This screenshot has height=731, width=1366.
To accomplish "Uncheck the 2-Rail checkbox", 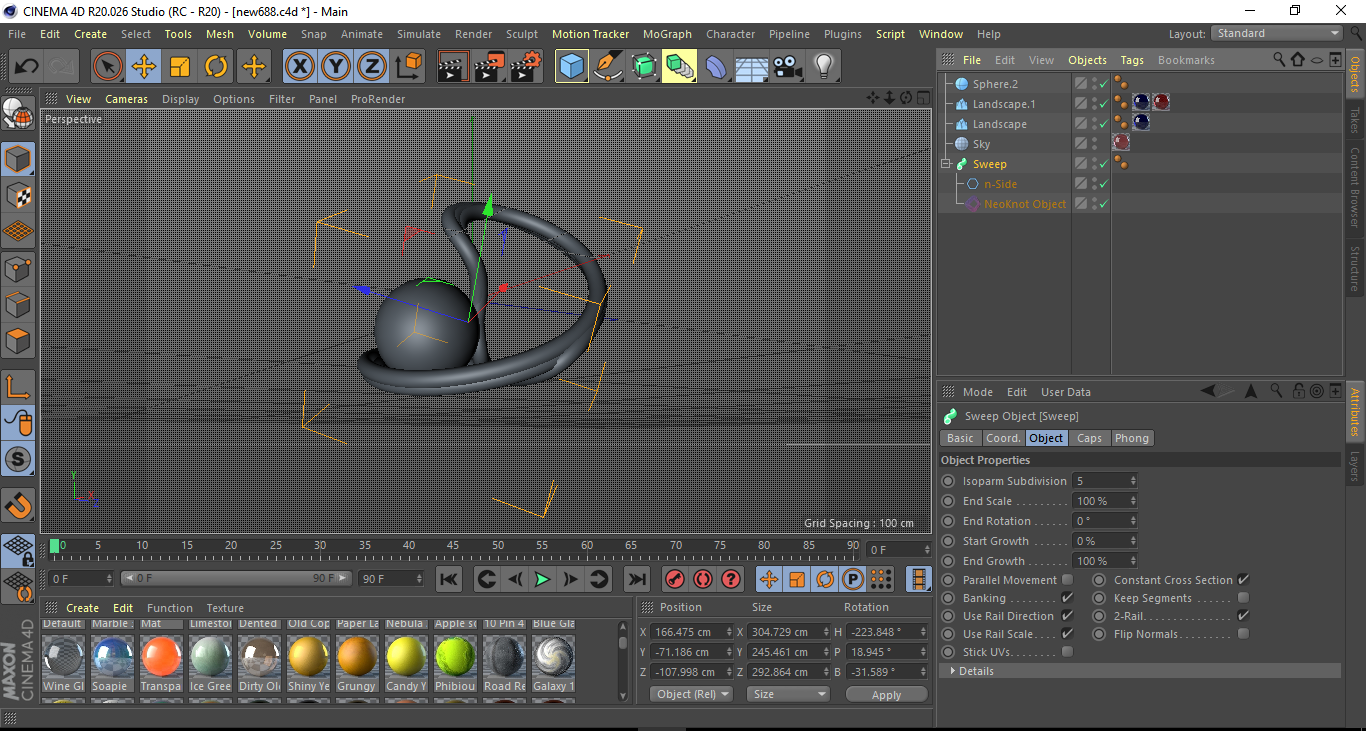I will [x=1243, y=616].
